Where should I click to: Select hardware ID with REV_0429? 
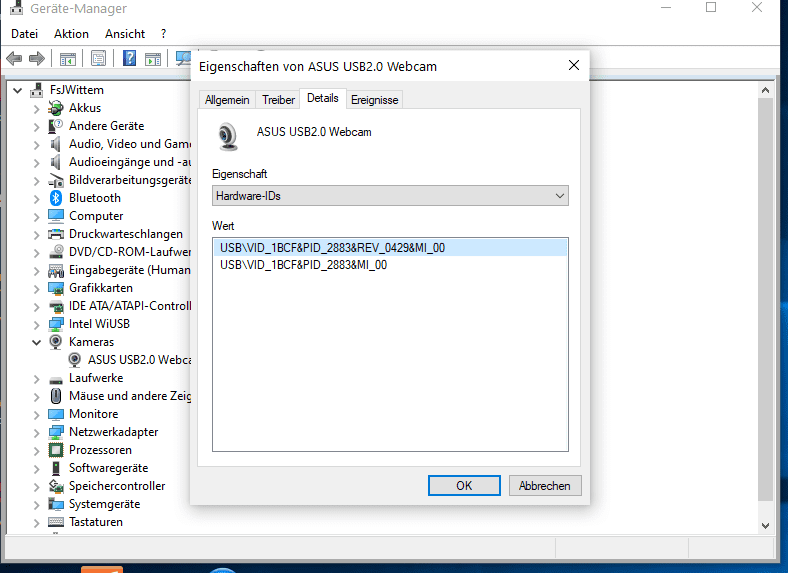tap(390, 248)
